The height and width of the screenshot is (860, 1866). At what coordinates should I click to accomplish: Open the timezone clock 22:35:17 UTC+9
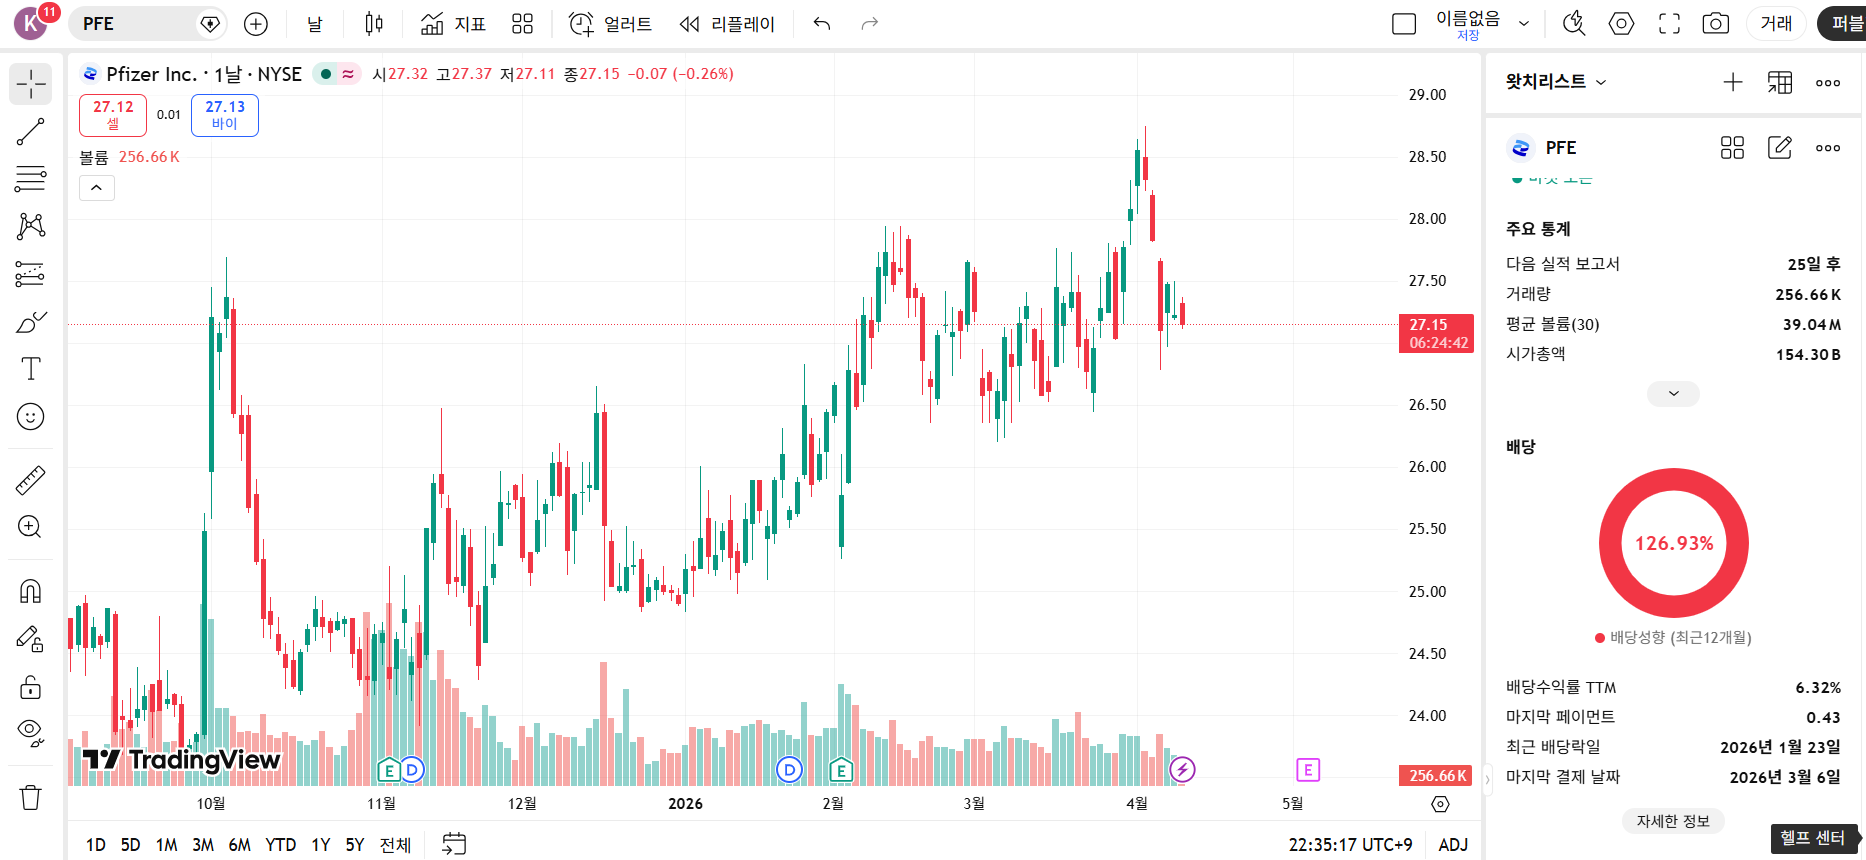tap(1351, 845)
